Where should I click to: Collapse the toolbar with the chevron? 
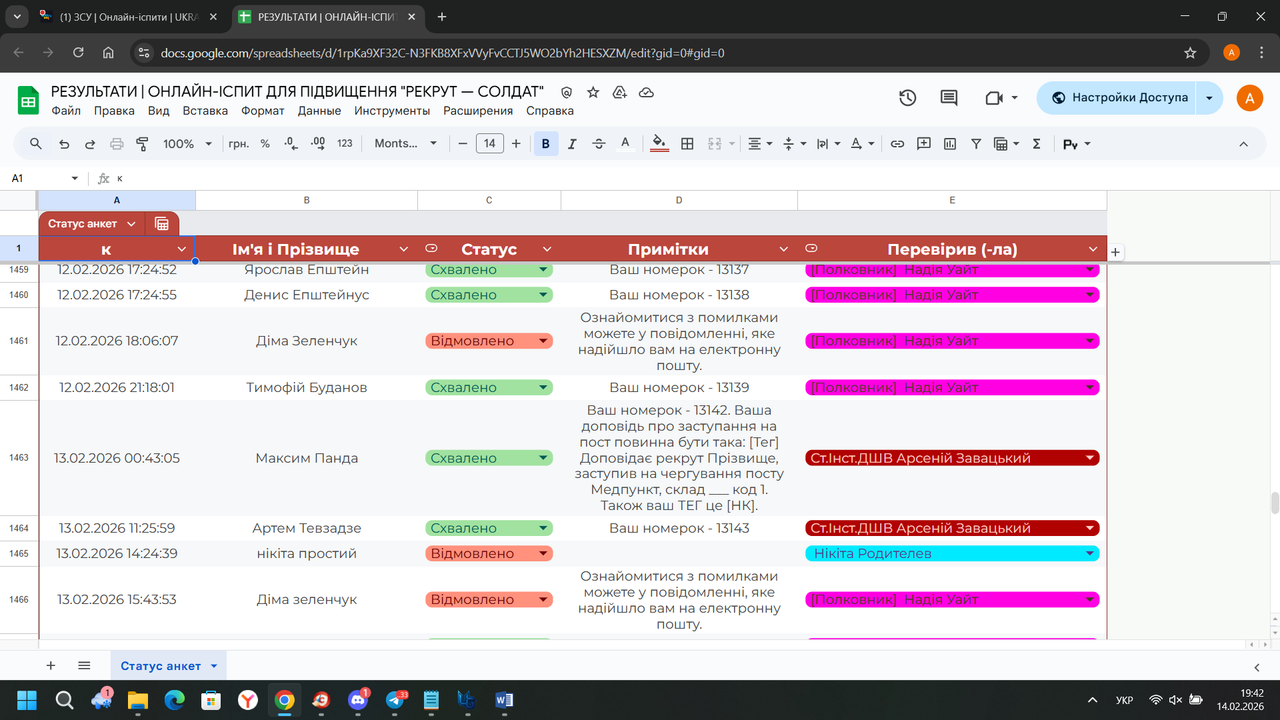coord(1244,144)
